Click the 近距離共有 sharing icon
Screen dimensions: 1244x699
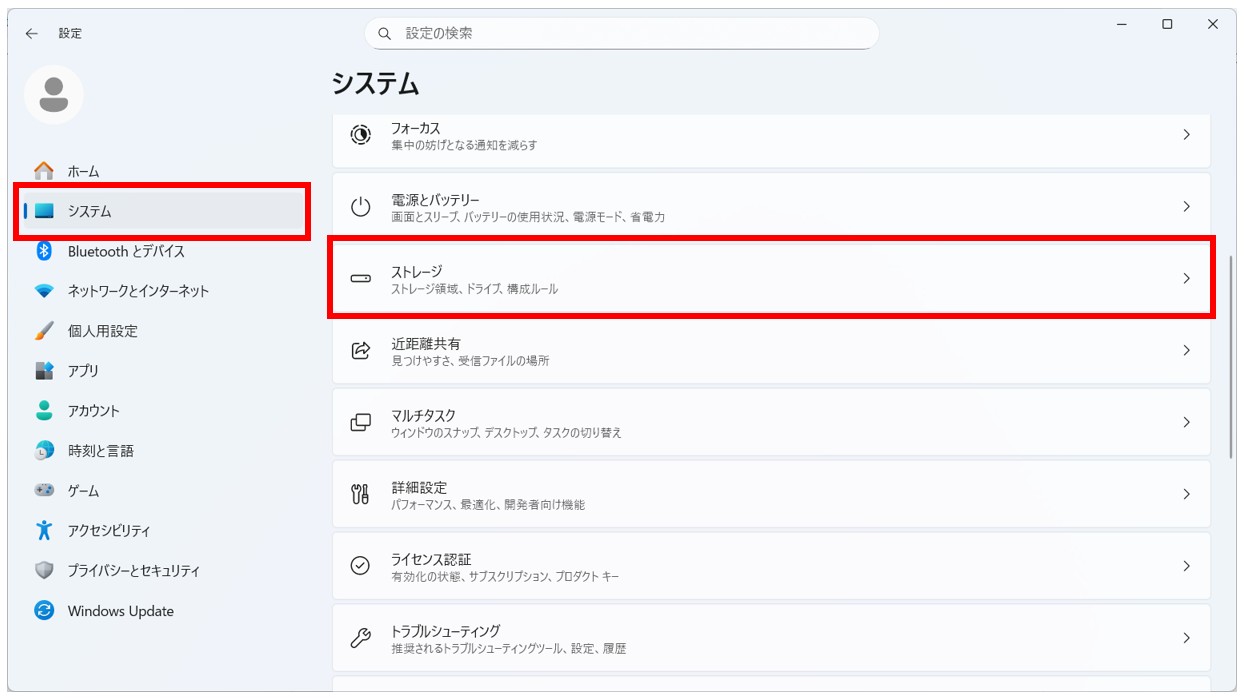click(x=361, y=350)
